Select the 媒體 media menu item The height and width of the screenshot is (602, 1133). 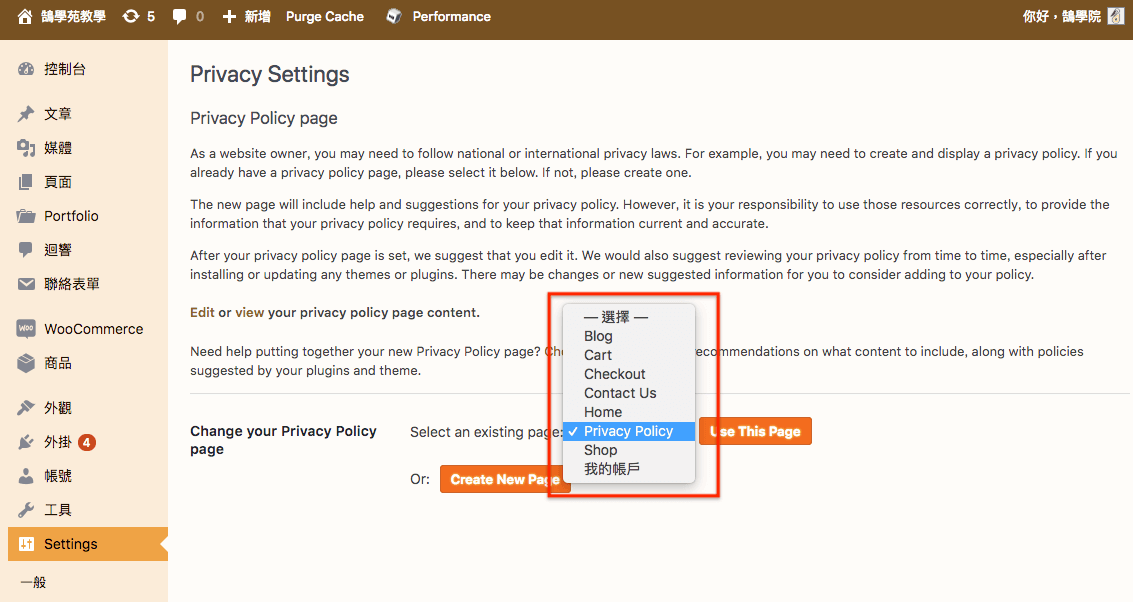58,148
